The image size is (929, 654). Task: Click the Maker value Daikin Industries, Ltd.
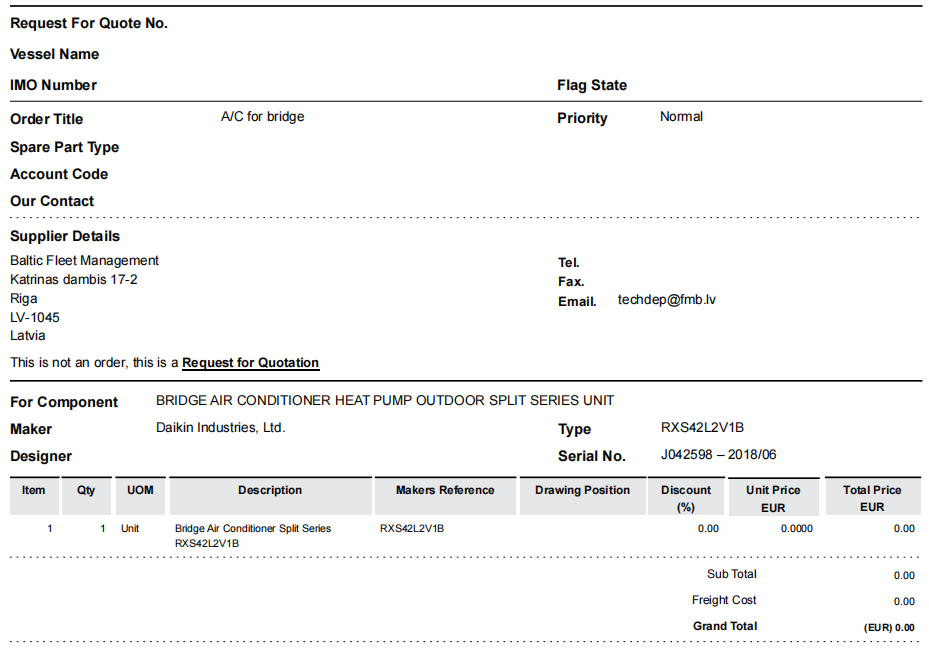tap(220, 428)
